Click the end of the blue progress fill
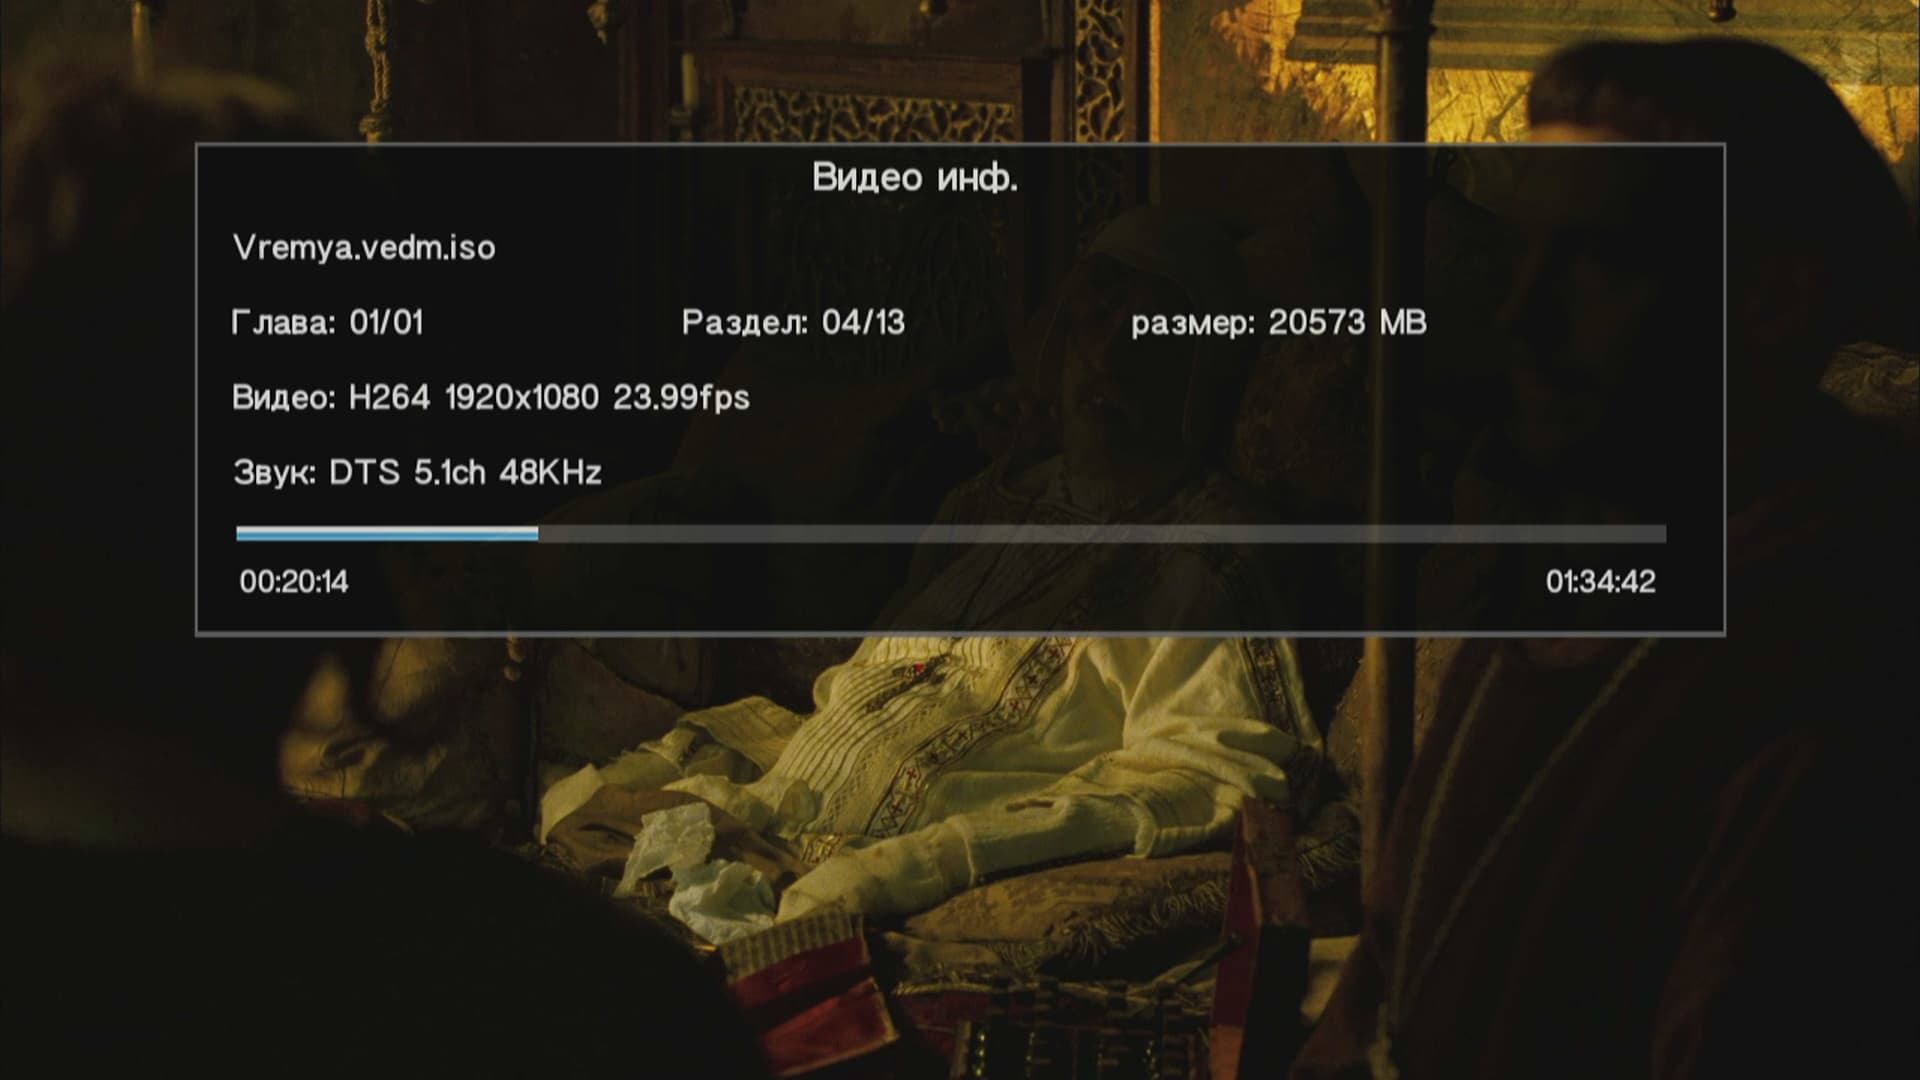This screenshot has height=1080, width=1920. (x=536, y=534)
